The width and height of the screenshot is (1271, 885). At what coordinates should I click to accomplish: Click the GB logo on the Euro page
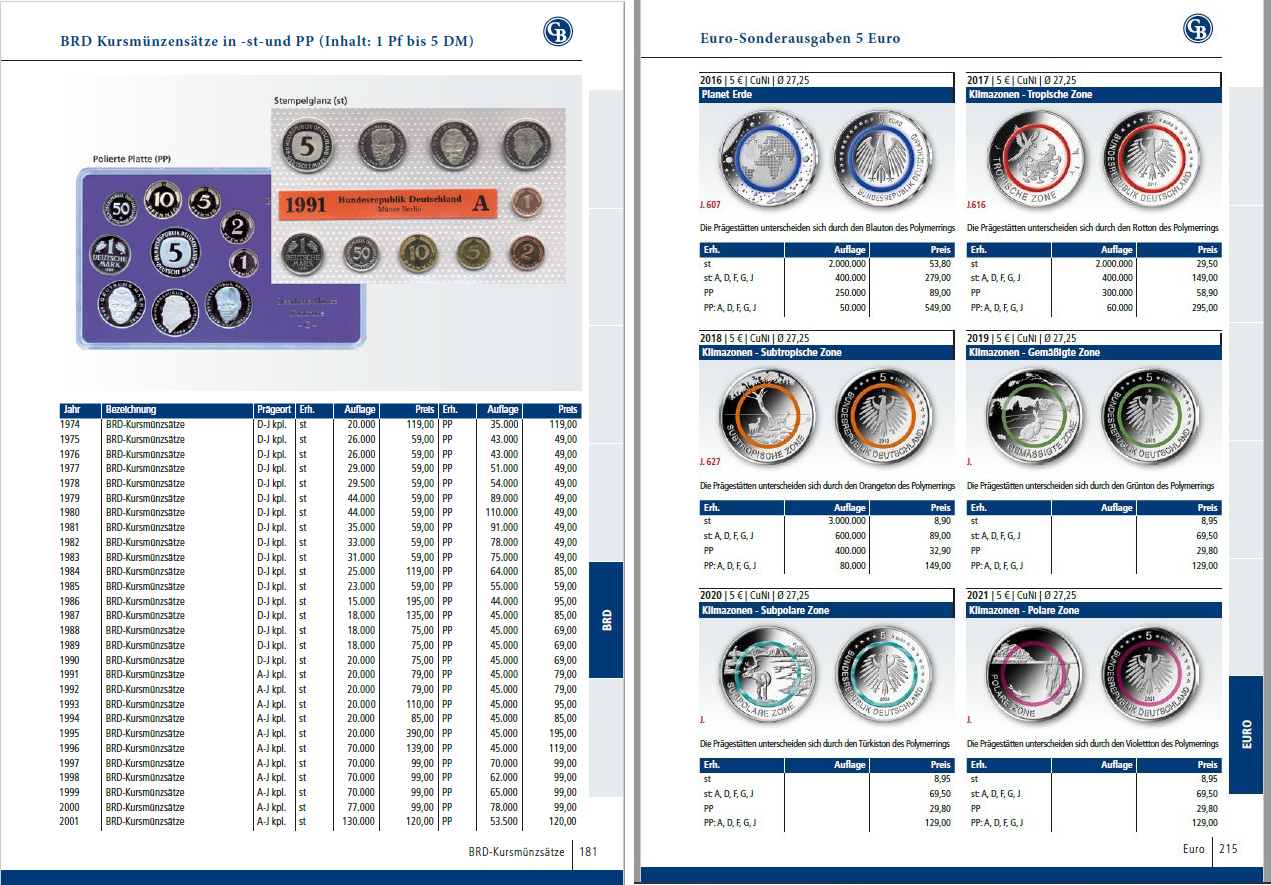pyautogui.click(x=1198, y=29)
